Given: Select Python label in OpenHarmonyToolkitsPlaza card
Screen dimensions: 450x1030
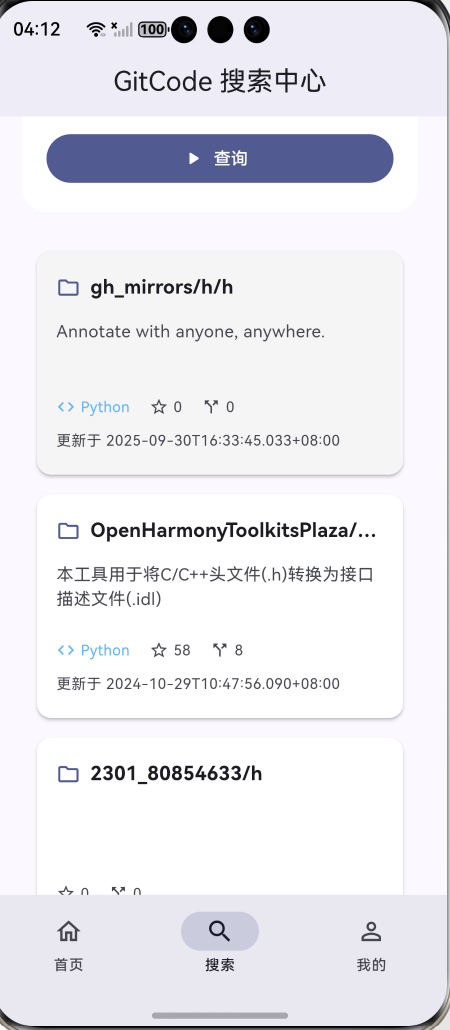Looking at the screenshot, I should click(105, 650).
